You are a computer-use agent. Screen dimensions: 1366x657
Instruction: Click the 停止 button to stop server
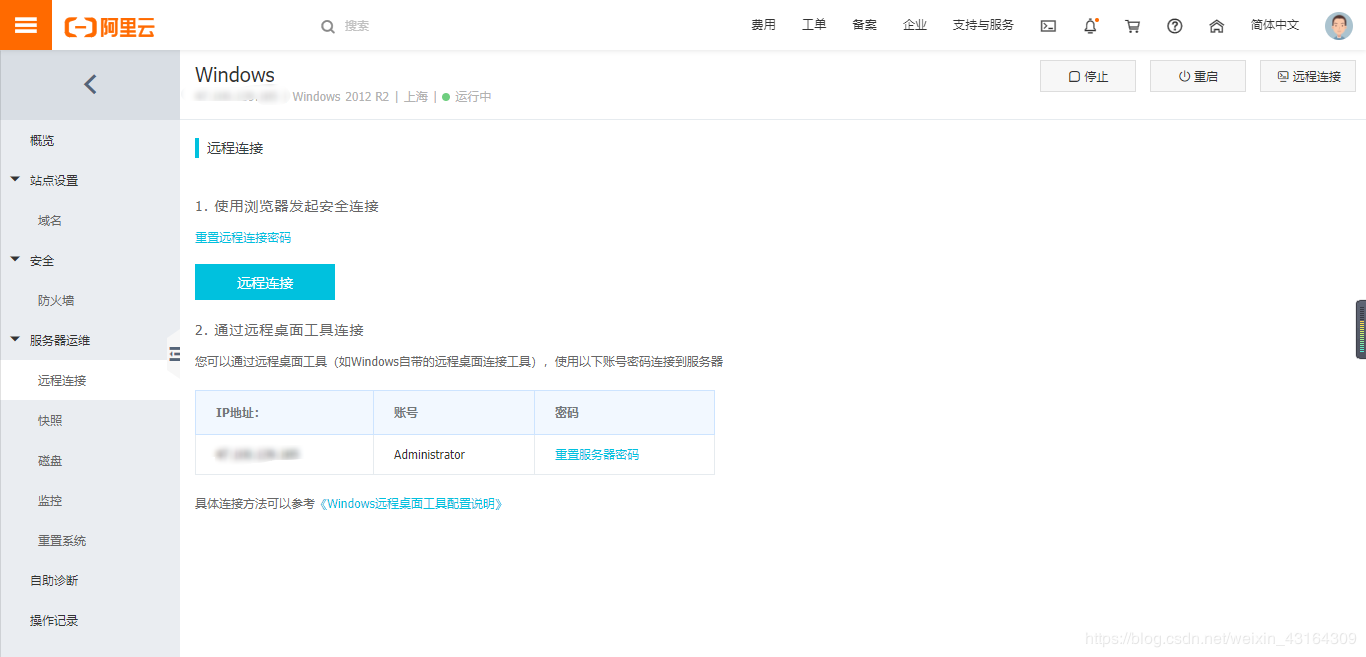tap(1087, 75)
